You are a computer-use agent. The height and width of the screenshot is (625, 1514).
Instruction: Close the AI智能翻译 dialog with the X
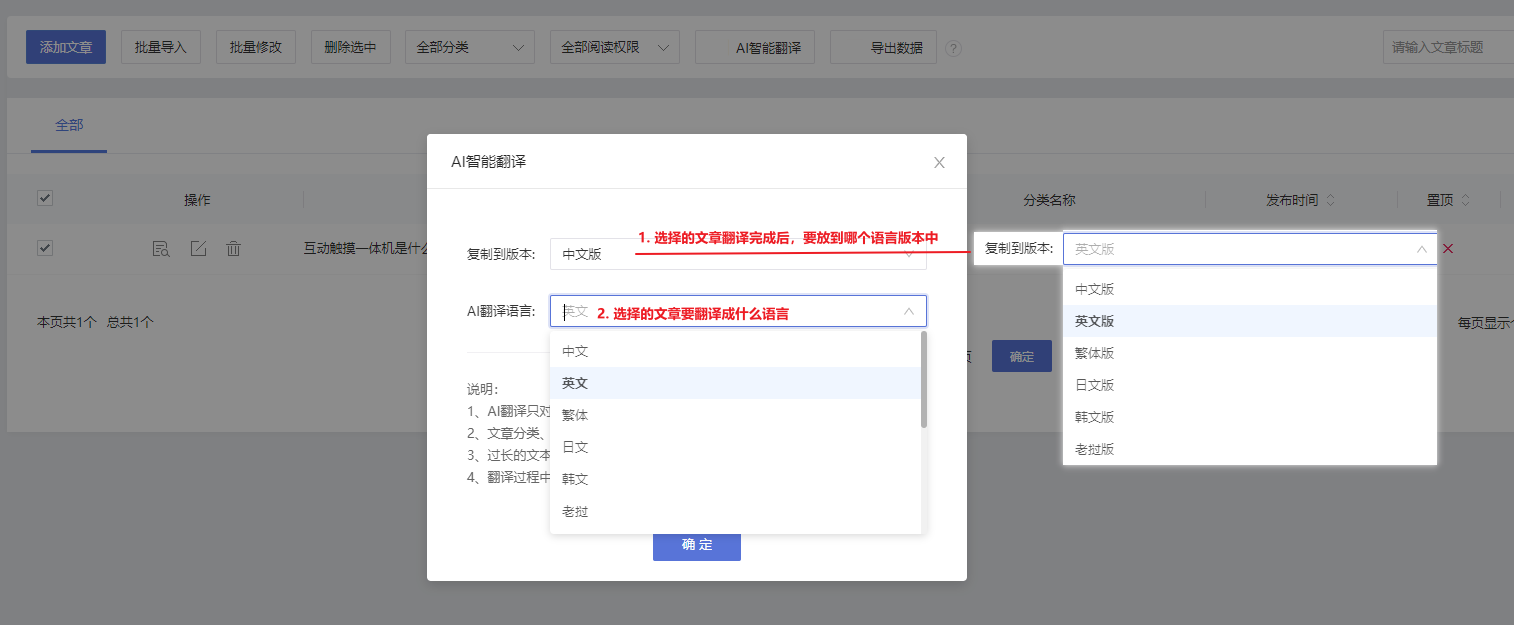(939, 162)
